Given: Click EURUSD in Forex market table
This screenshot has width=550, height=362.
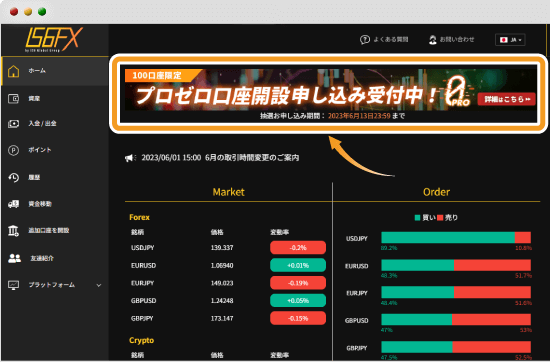Looking at the screenshot, I should pyautogui.click(x=143, y=266).
